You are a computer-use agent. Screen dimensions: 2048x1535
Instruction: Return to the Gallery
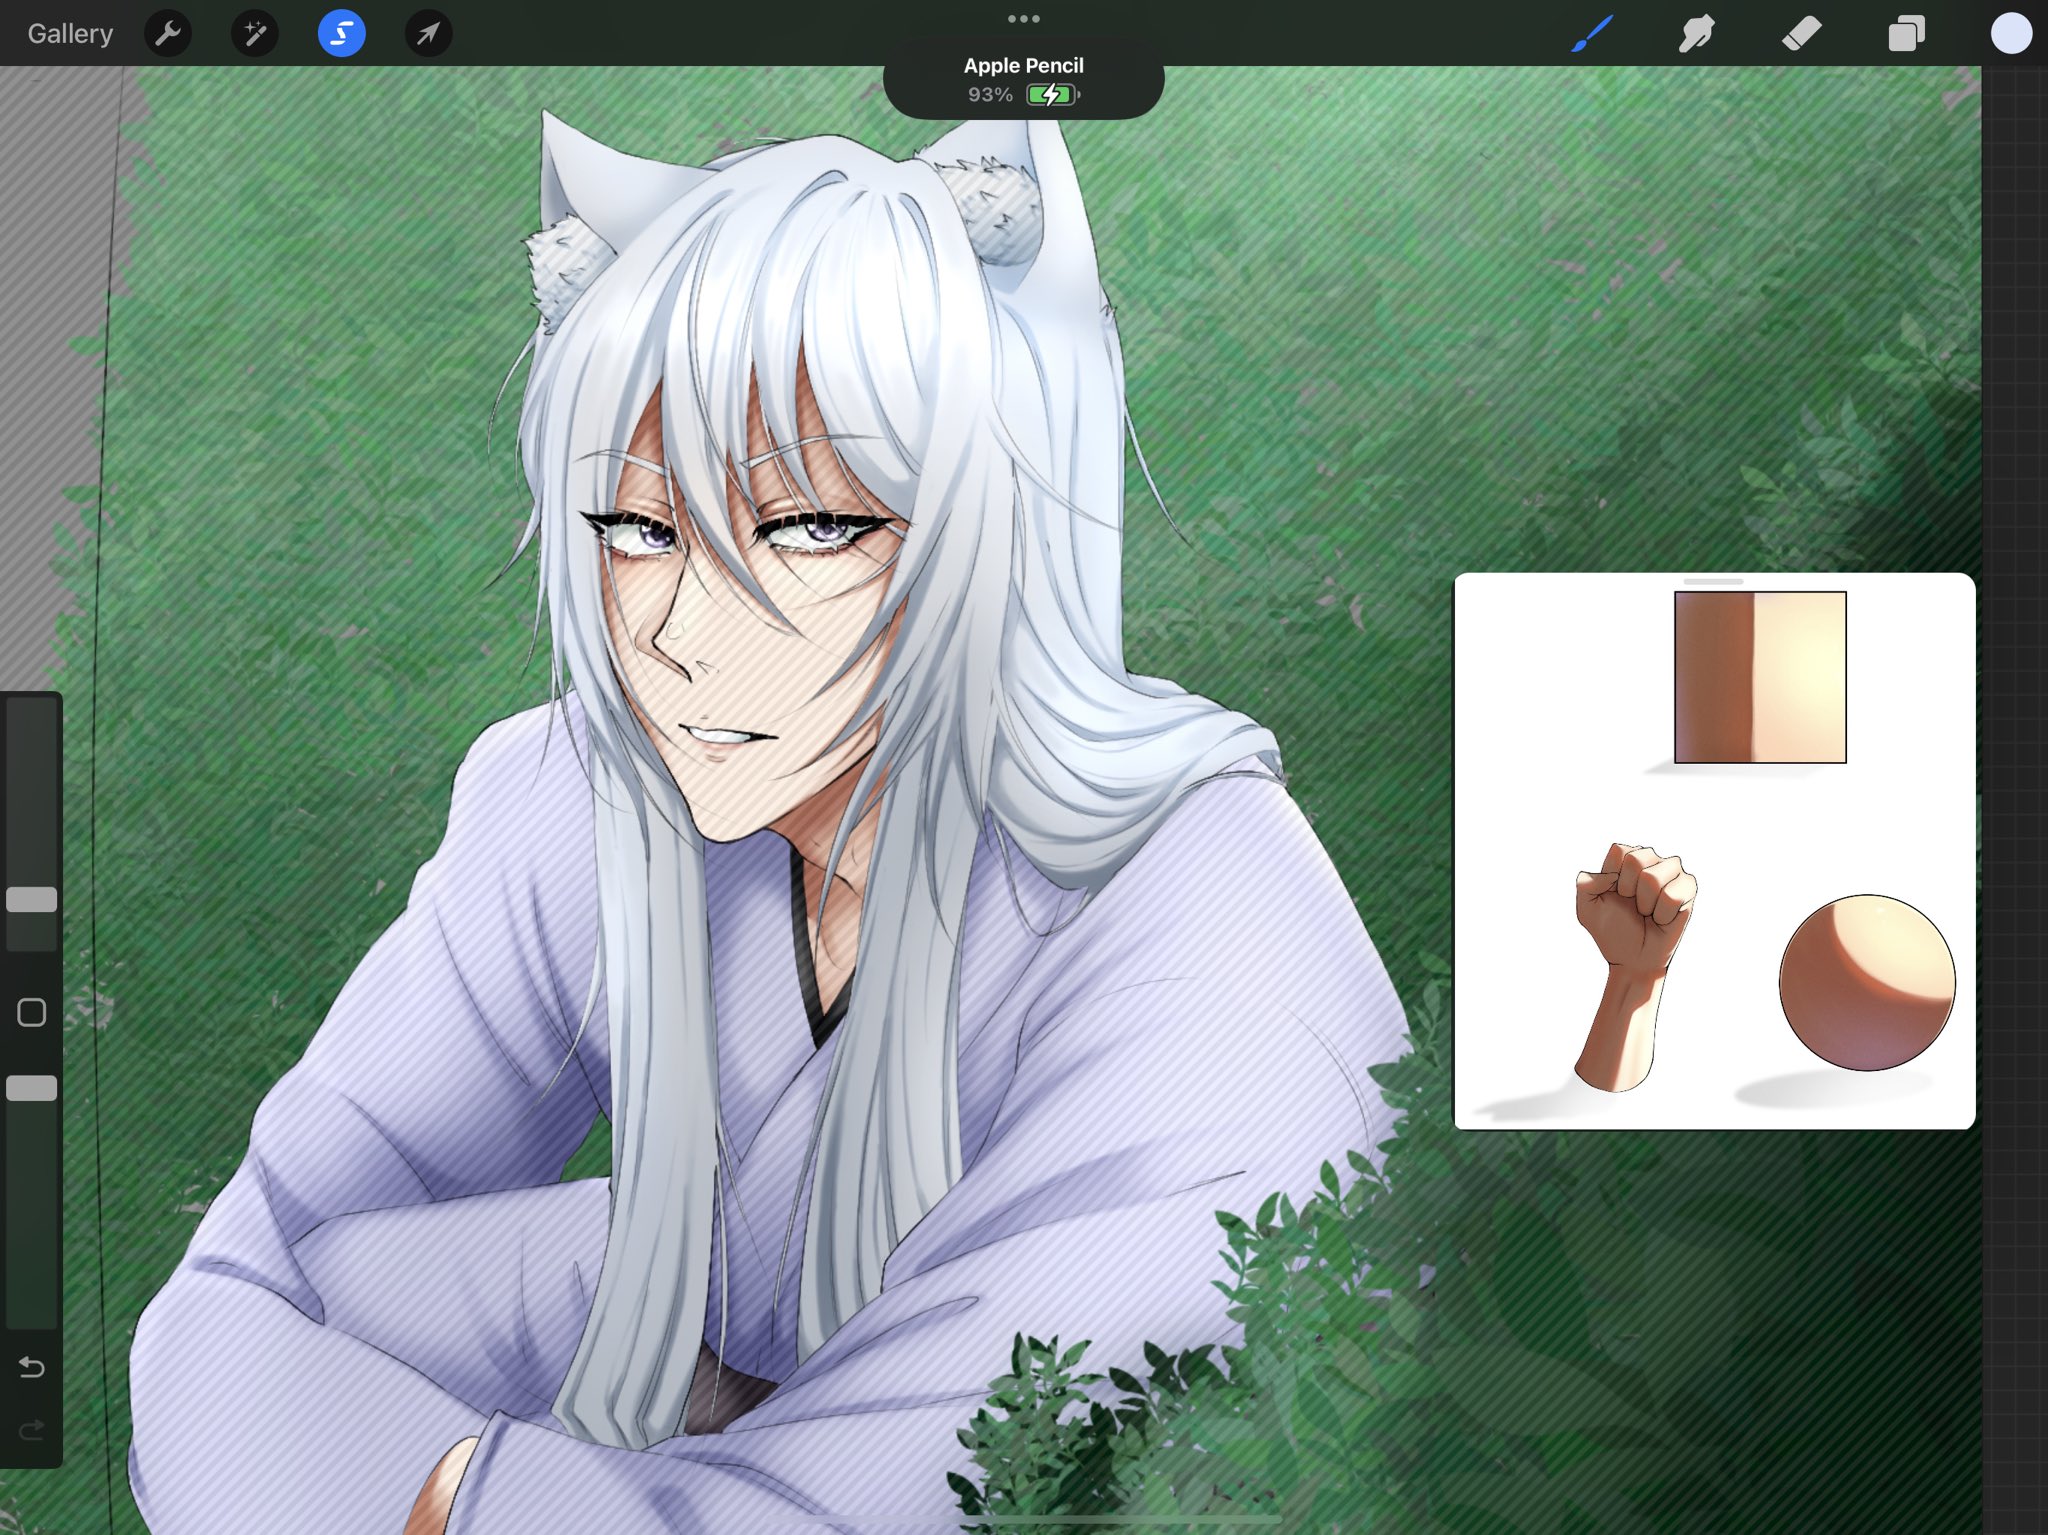70,34
